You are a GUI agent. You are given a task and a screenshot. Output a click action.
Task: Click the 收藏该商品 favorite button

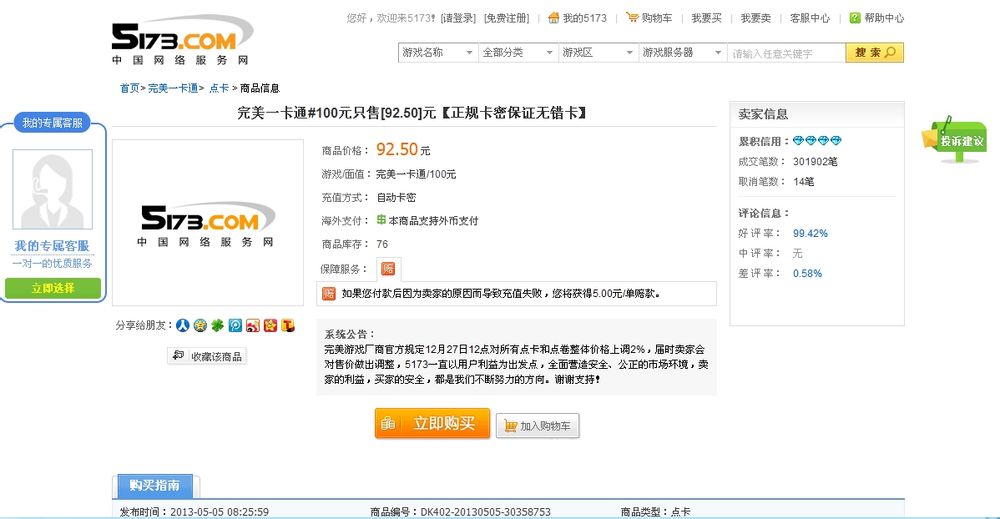point(207,356)
